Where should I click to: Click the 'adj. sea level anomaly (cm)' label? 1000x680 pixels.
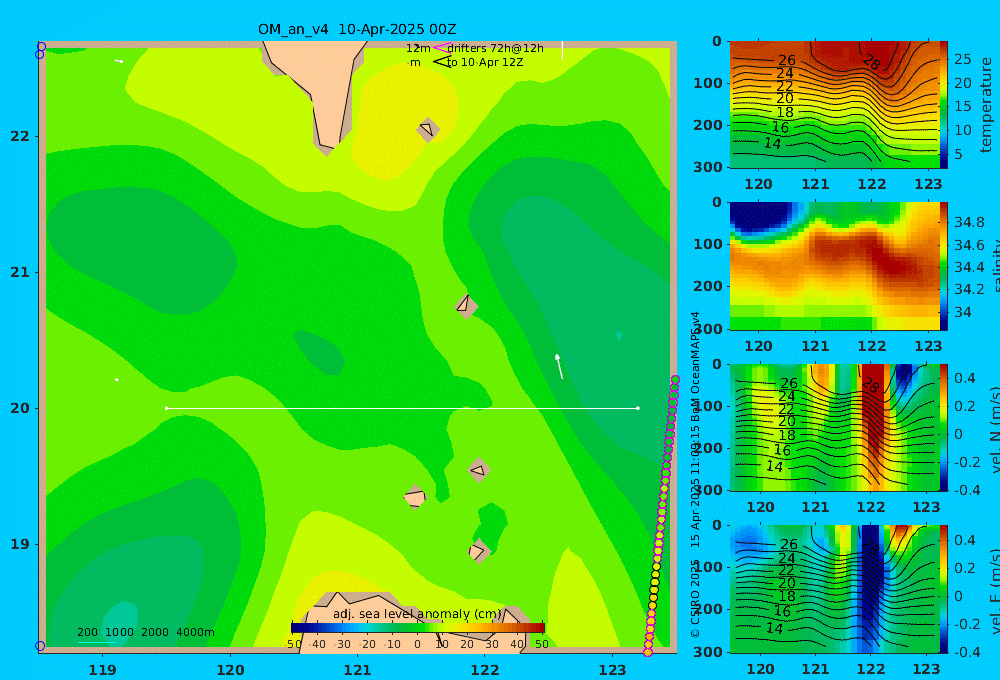click(417, 614)
